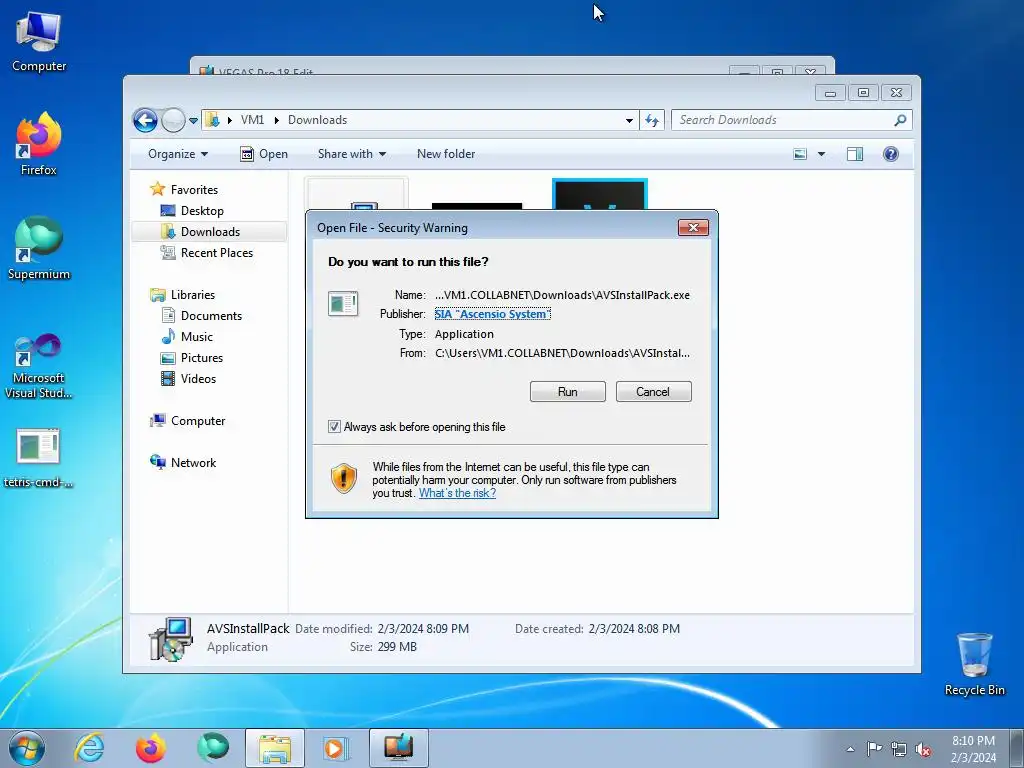Image resolution: width=1024 pixels, height=768 pixels.
Task: Select Libraries in the navigation pane
Action: pyautogui.click(x=193, y=295)
